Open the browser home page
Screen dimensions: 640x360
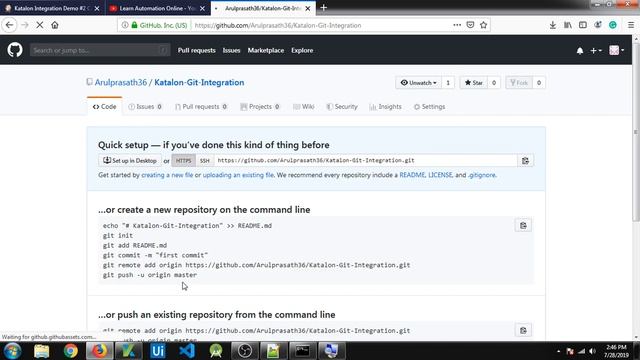point(55,25)
